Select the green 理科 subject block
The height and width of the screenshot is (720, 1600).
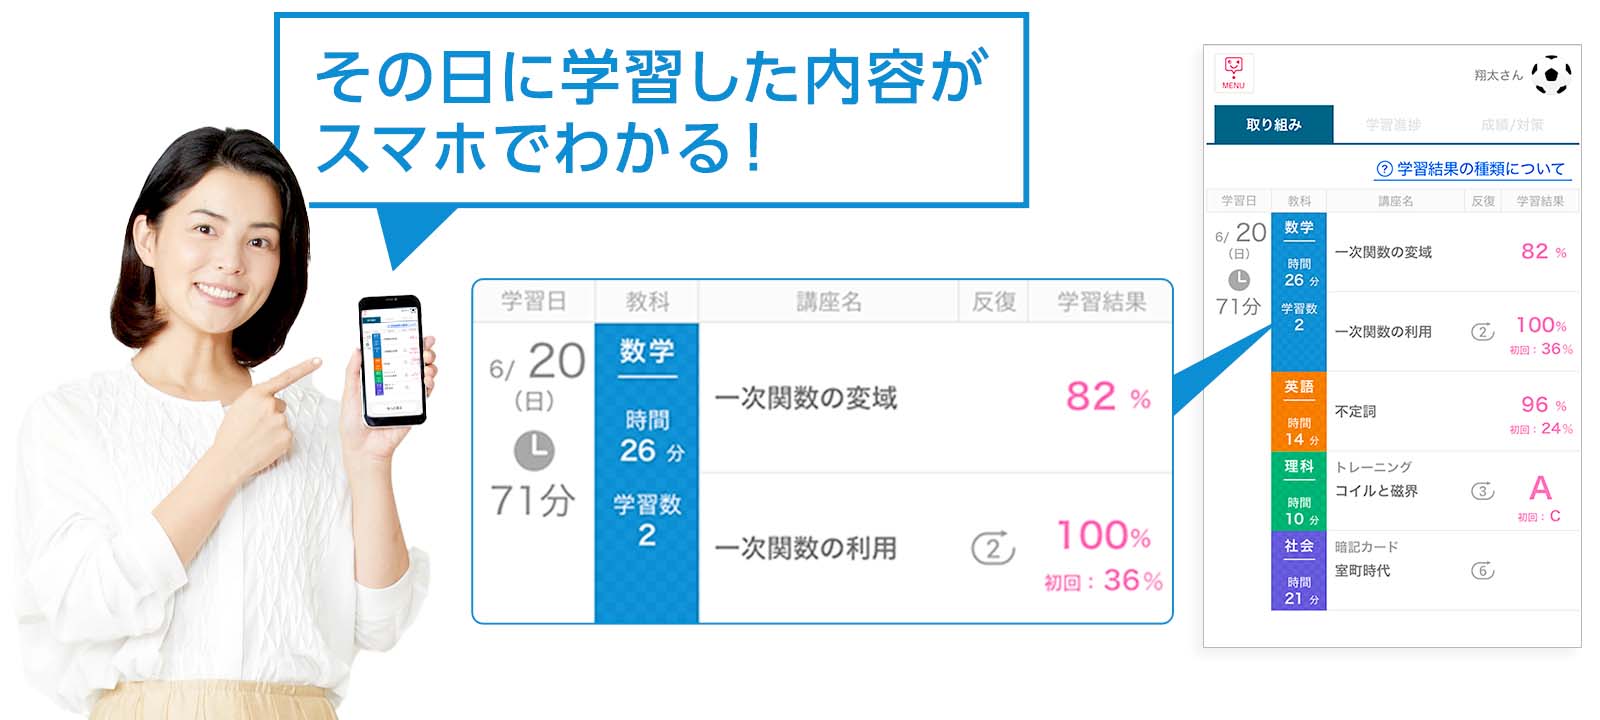pyautogui.click(x=1298, y=491)
